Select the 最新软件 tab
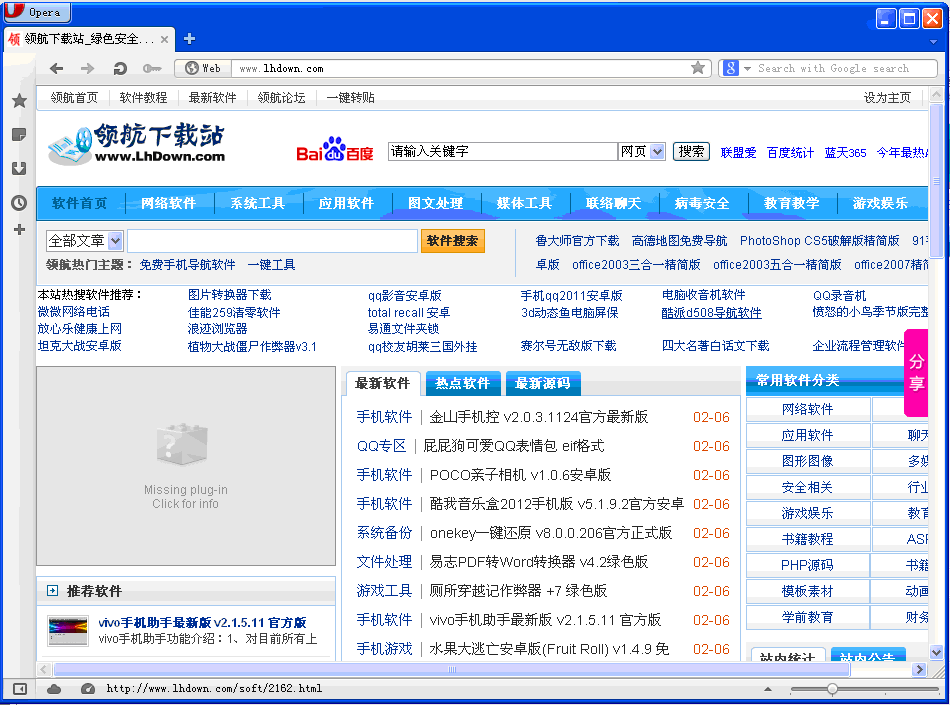Screen dimensions: 950x705 coord(382,383)
